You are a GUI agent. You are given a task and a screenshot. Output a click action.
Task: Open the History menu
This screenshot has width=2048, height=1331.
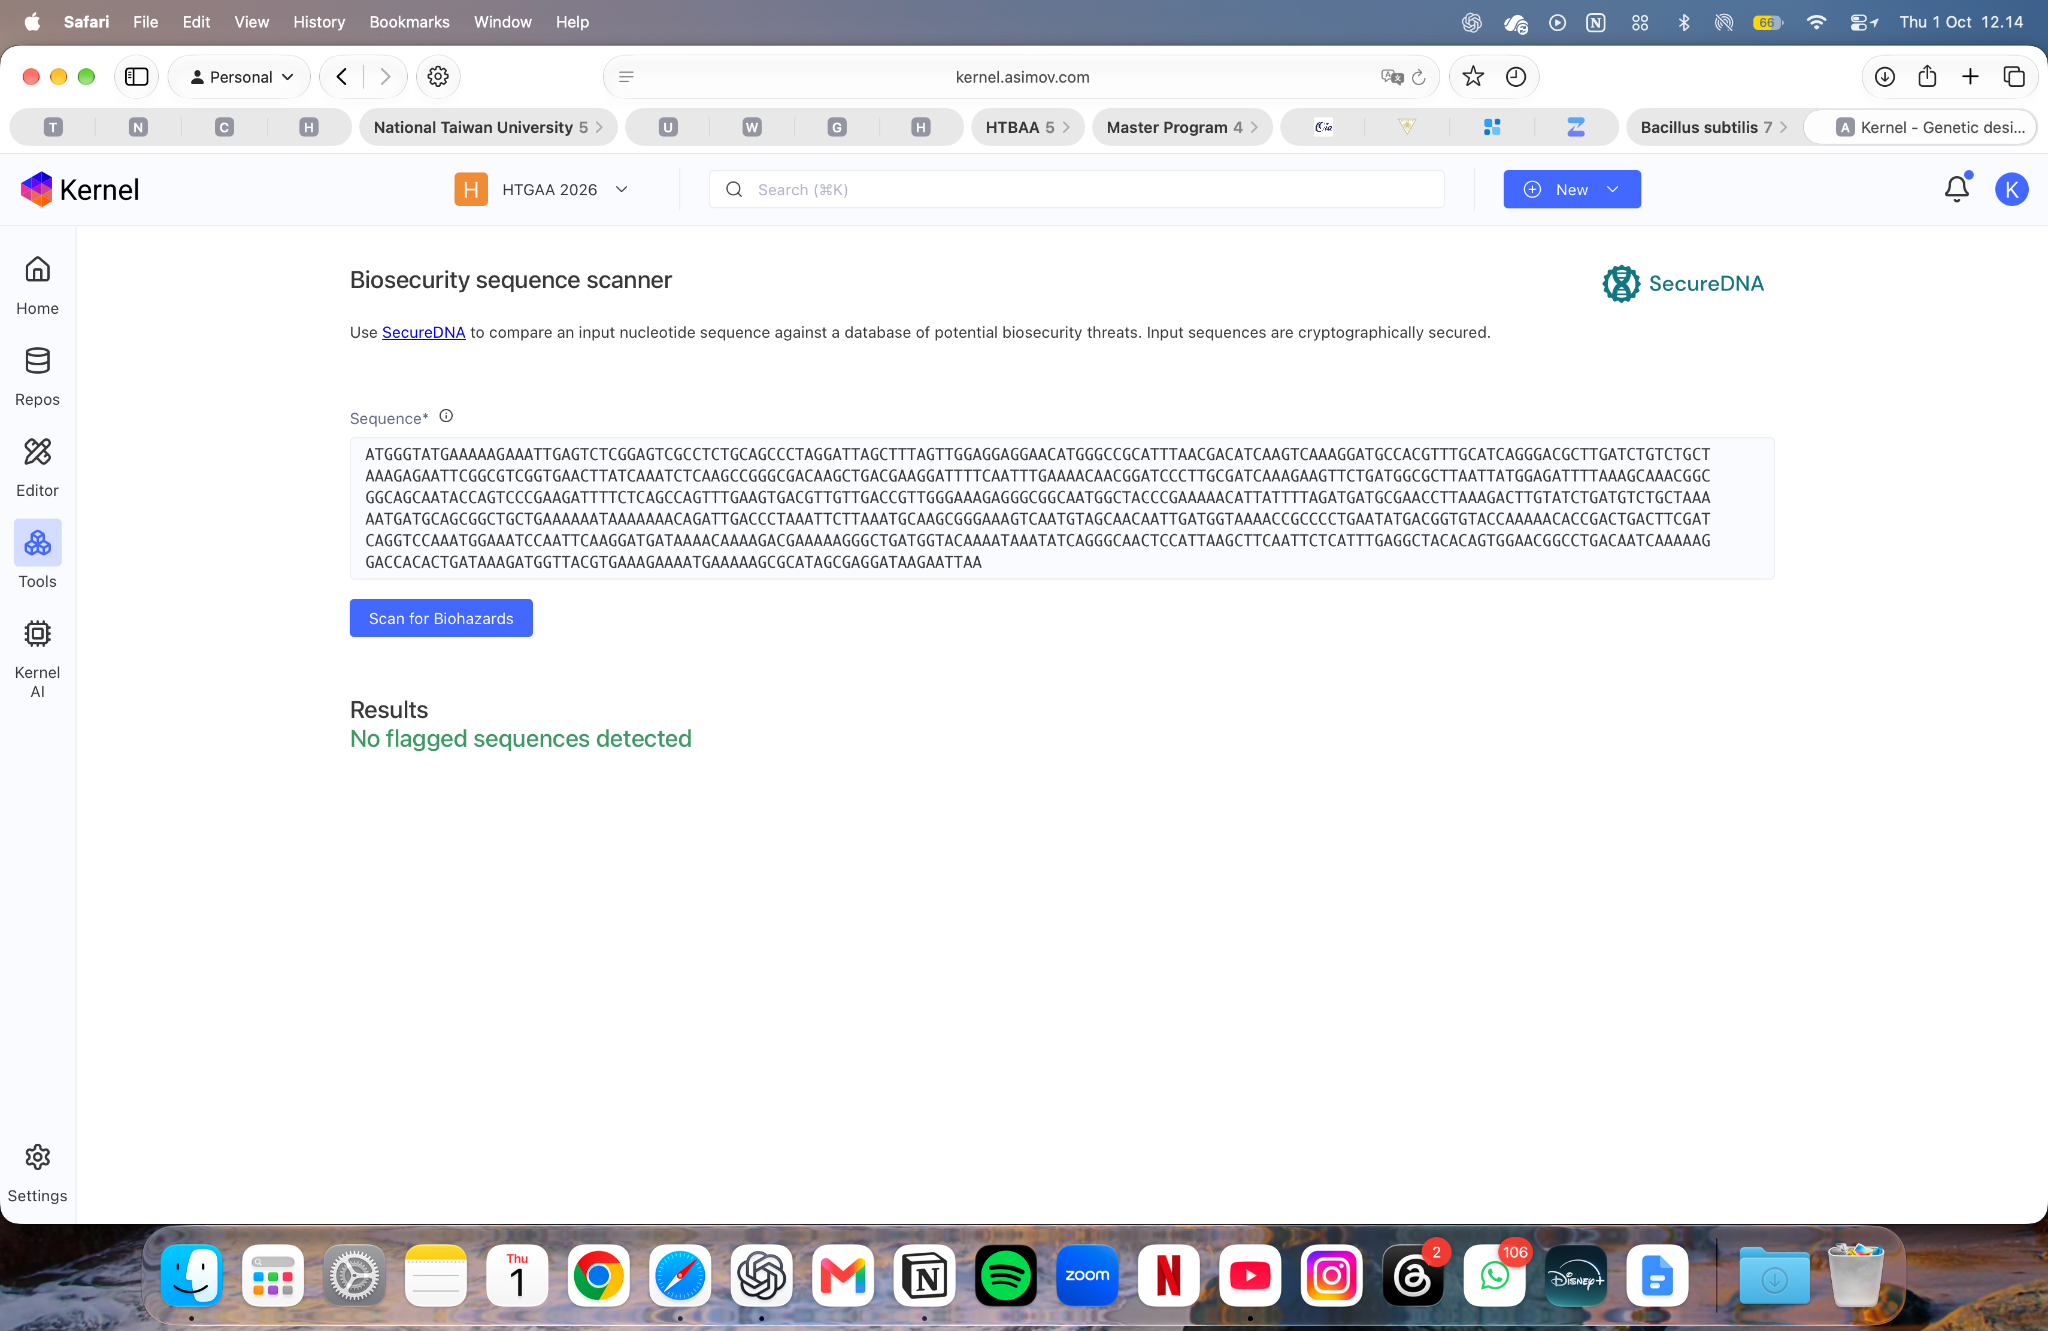(319, 22)
